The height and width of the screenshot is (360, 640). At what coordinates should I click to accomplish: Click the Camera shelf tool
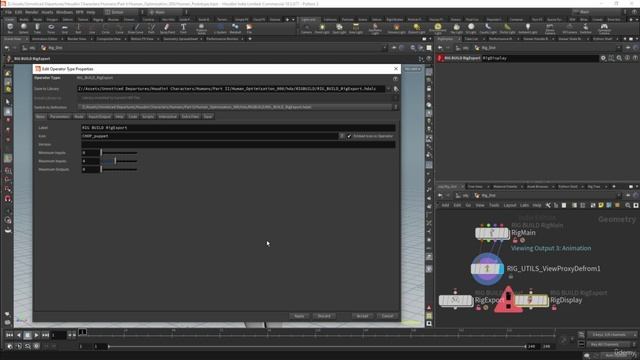click(306, 28)
